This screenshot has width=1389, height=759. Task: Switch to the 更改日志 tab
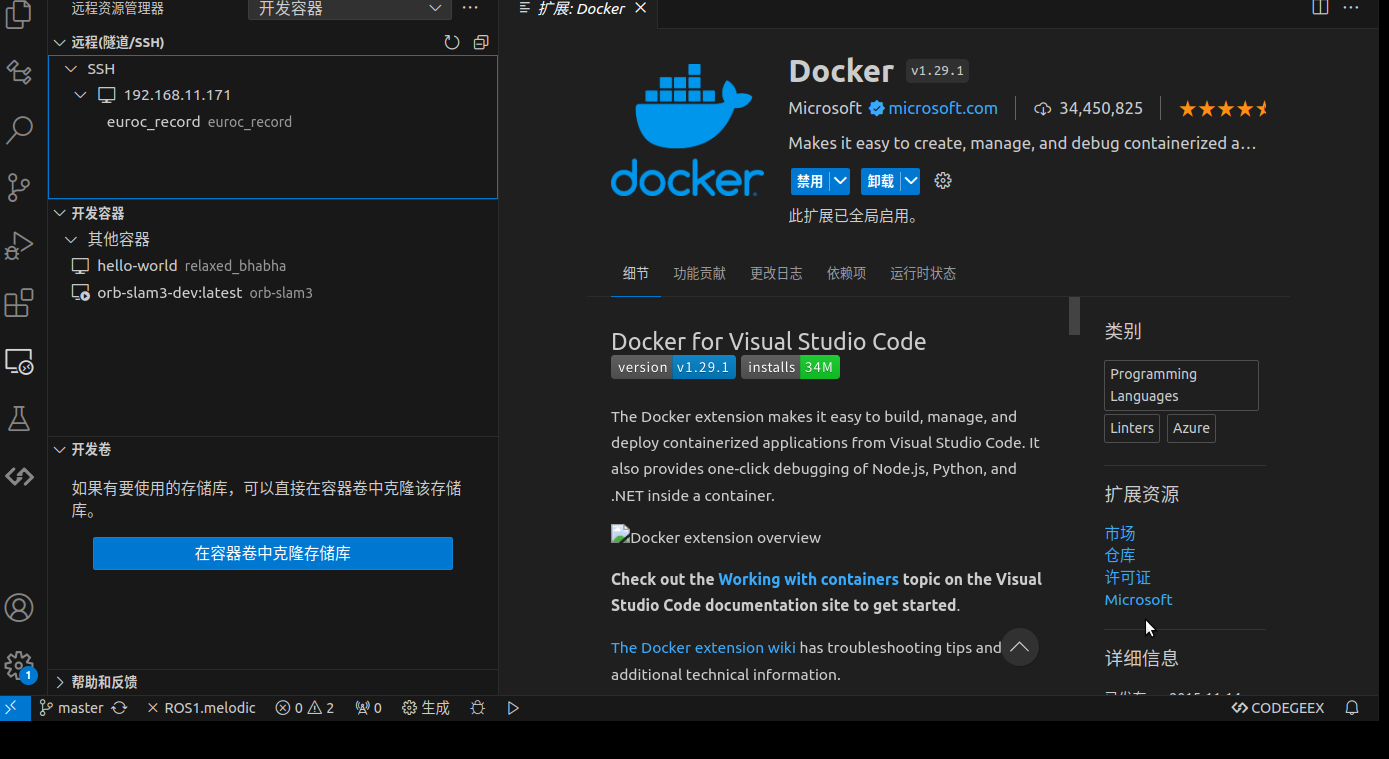click(x=776, y=273)
